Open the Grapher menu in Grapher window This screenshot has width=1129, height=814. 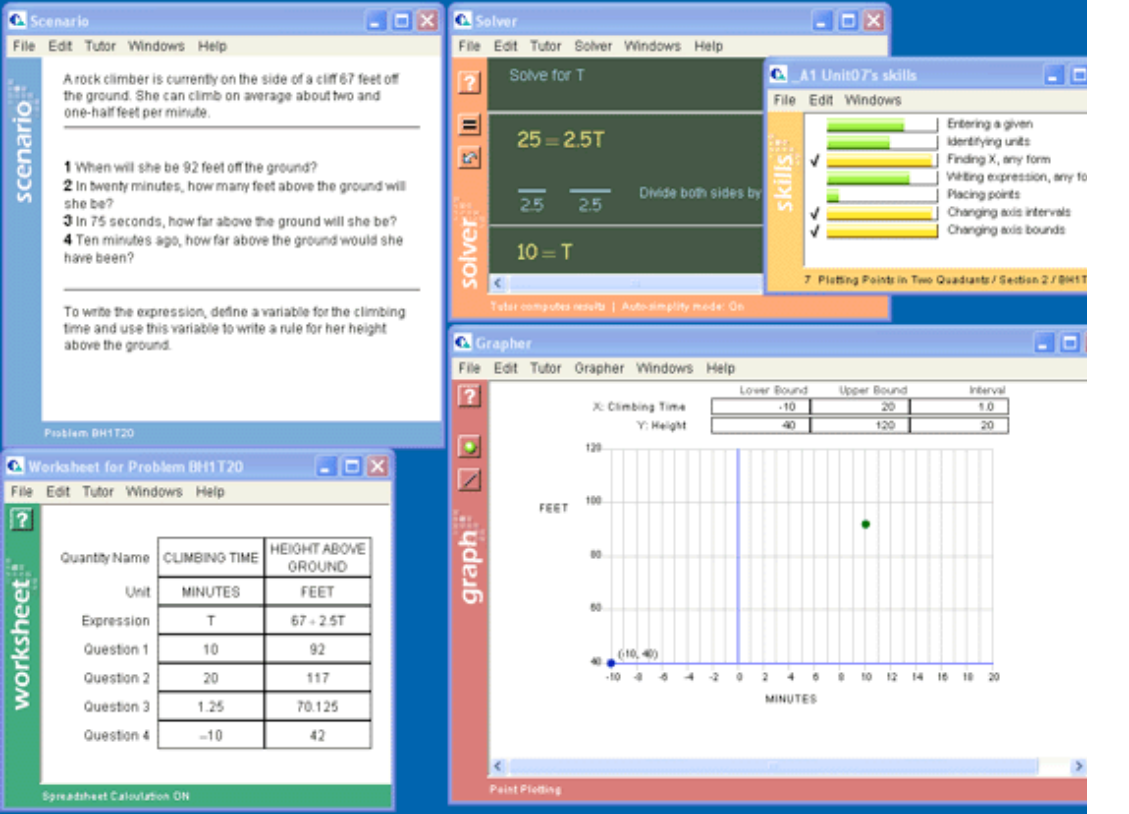[599, 368]
